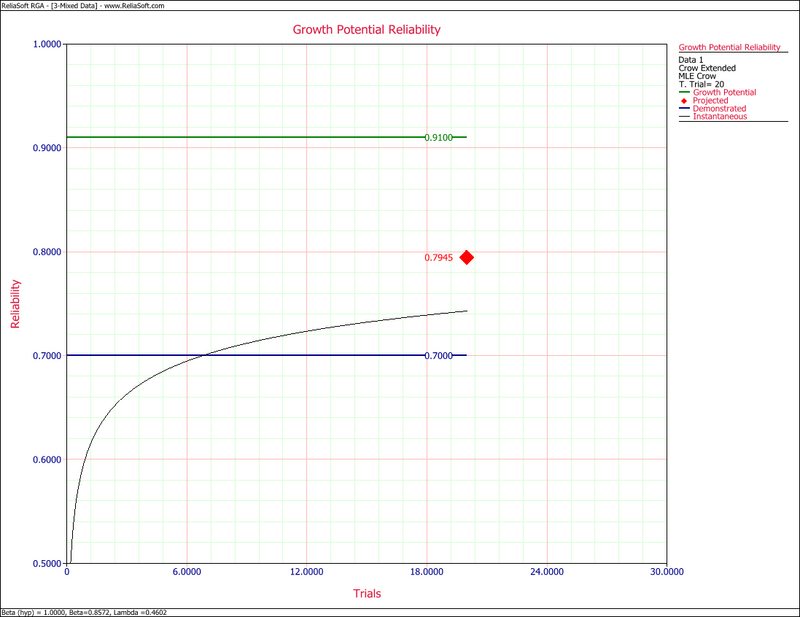
Task: Click the 12.0000 x-axis tick label
Action: click(306, 573)
